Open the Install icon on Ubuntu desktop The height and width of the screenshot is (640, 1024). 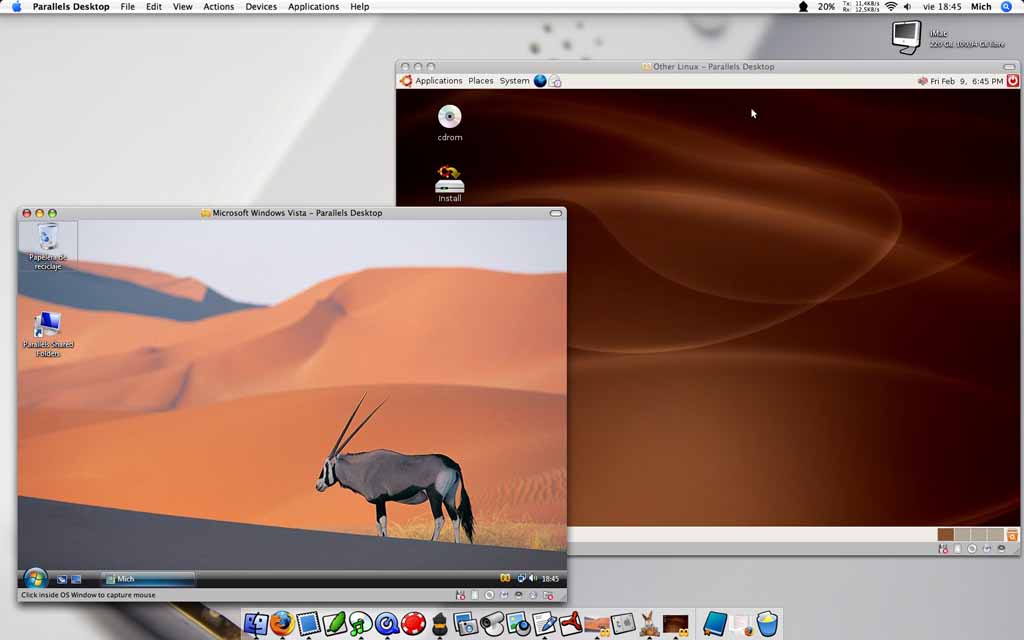pos(449,184)
